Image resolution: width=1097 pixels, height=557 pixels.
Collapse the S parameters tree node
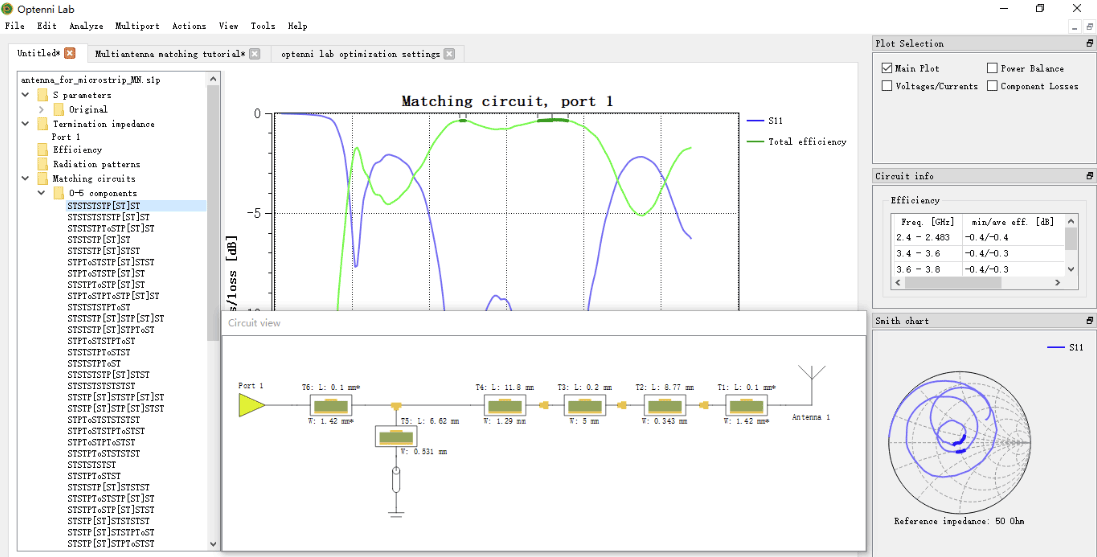click(x=26, y=94)
